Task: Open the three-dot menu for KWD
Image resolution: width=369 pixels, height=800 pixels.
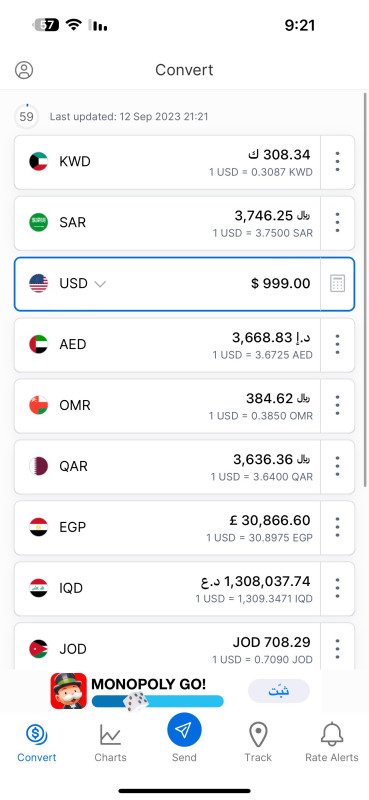Action: click(337, 162)
